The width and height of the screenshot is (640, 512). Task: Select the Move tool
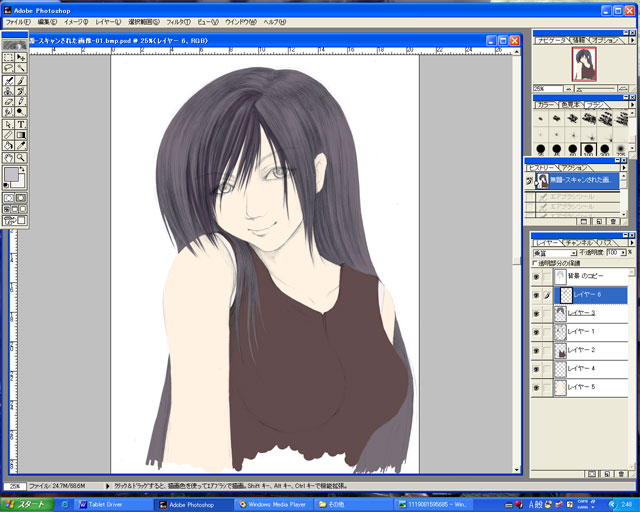[21, 58]
